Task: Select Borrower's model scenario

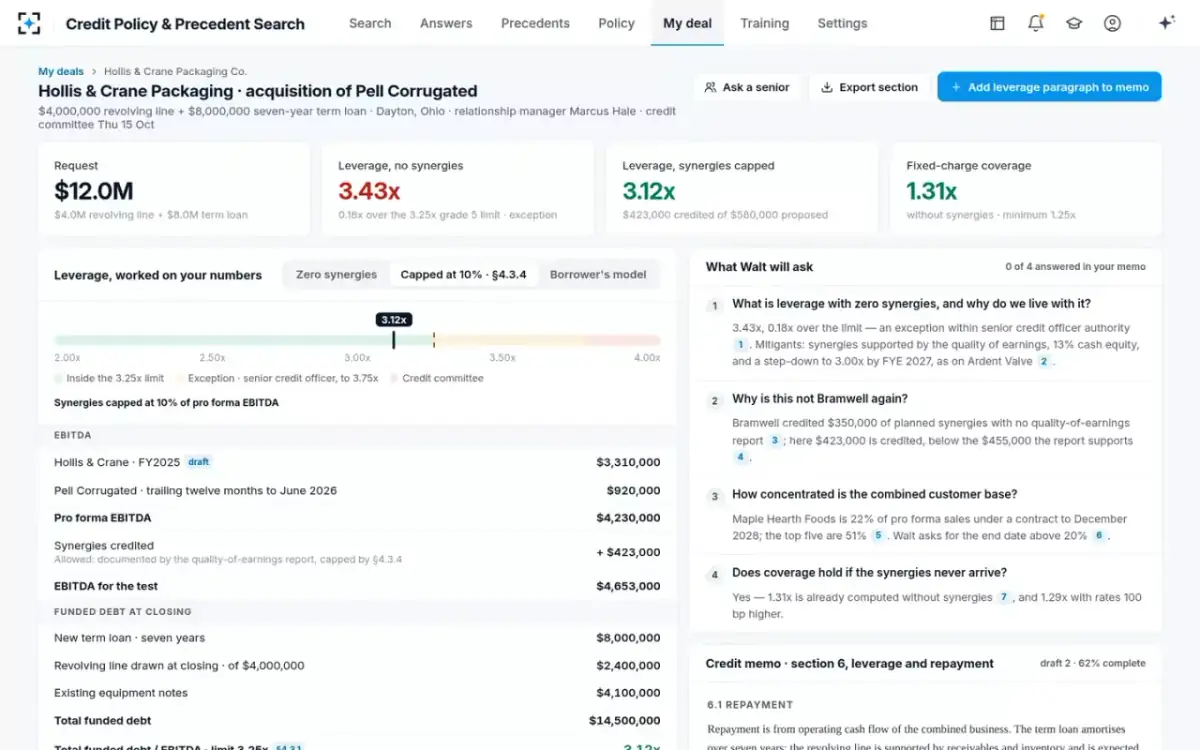Action: [598, 275]
